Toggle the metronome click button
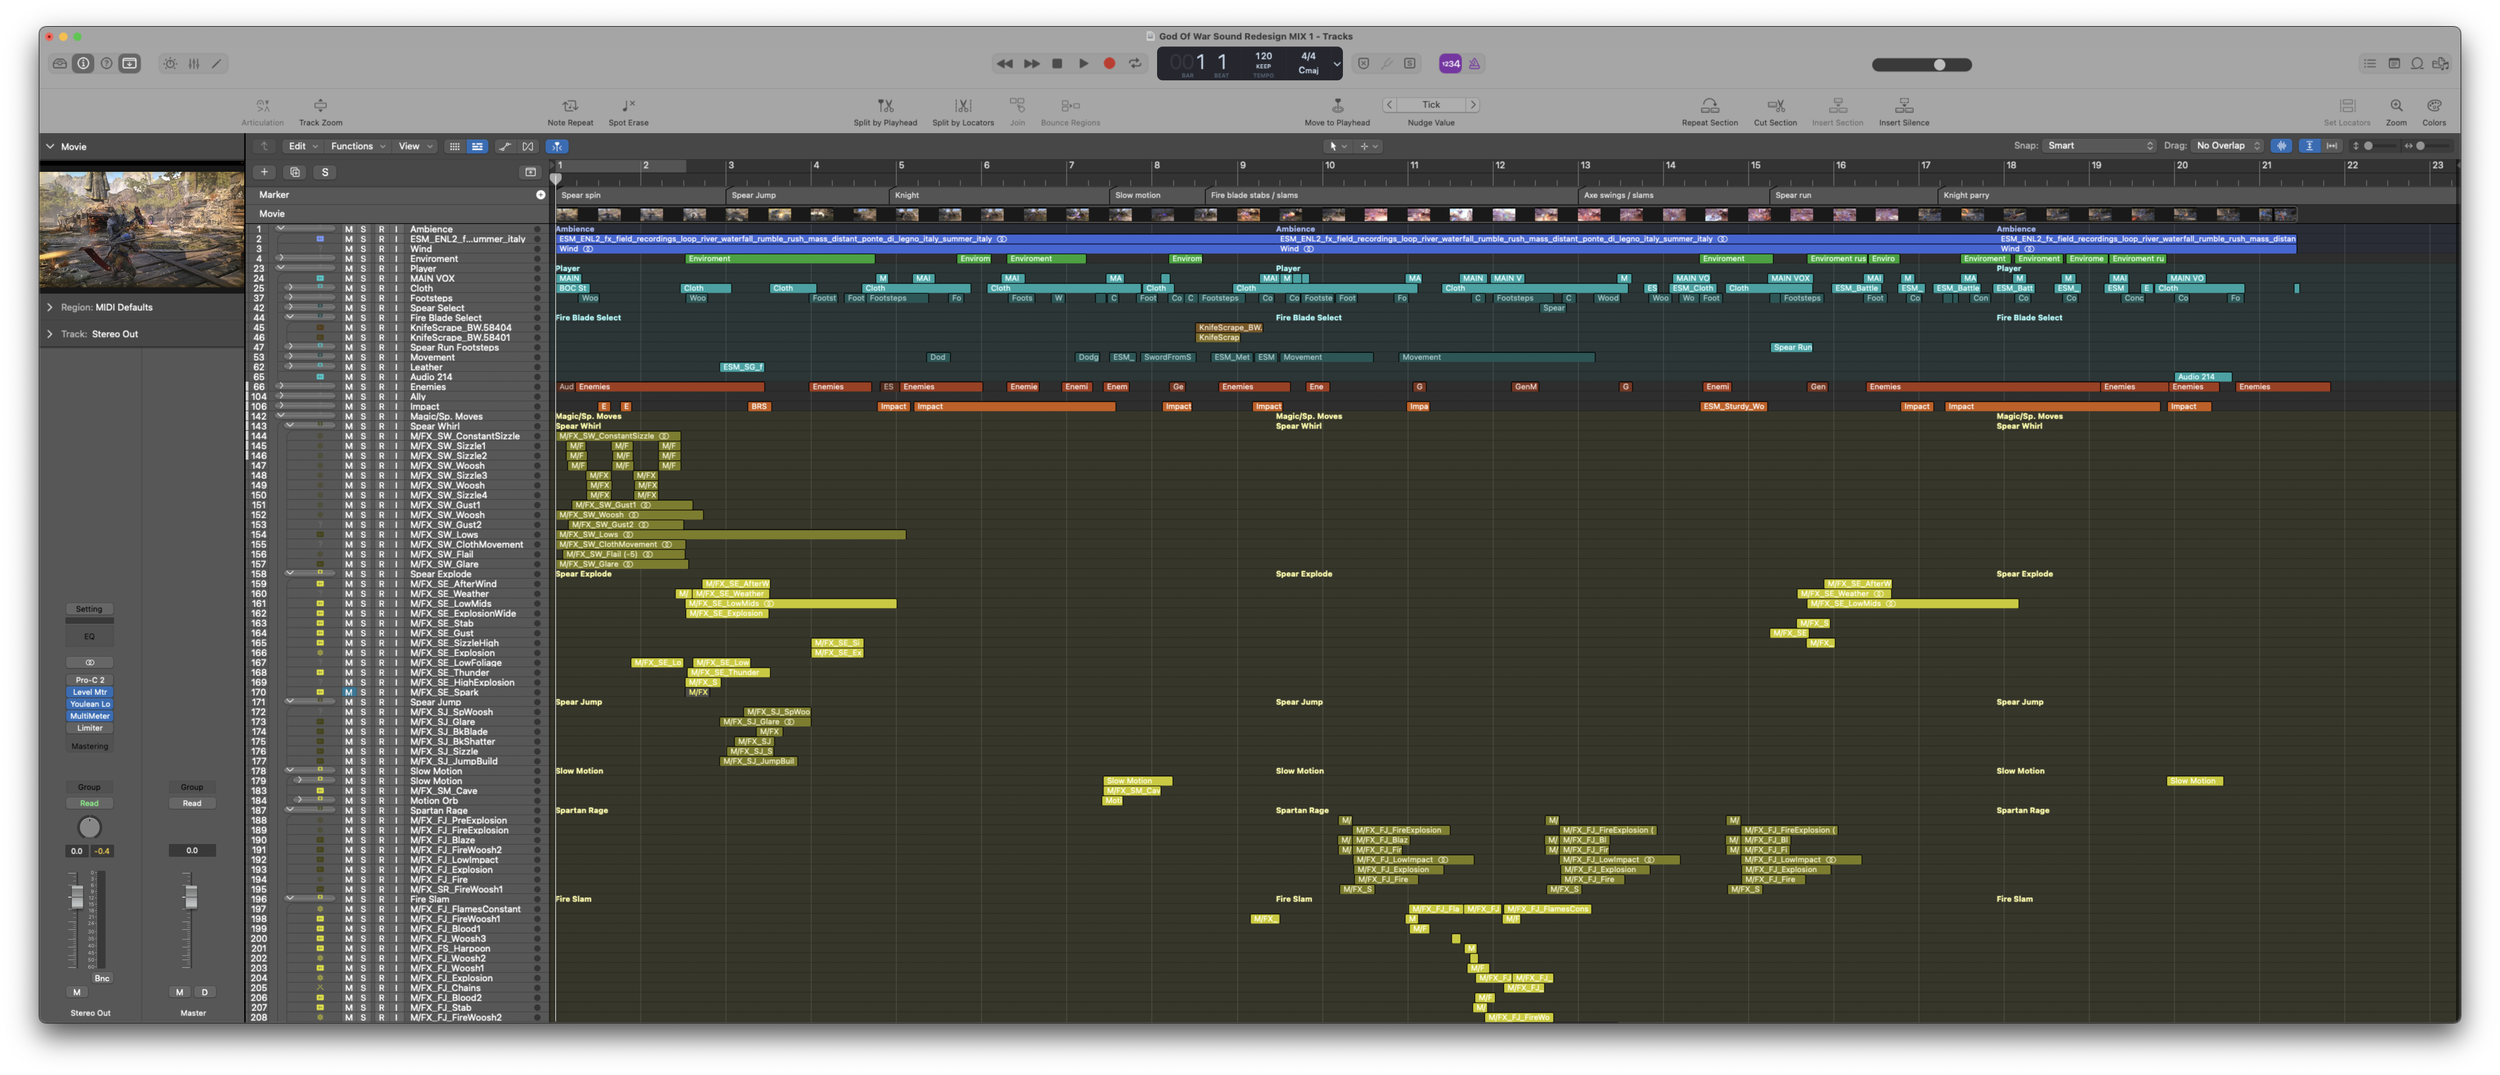Image resolution: width=2500 pixels, height=1075 pixels. pyautogui.click(x=1475, y=64)
